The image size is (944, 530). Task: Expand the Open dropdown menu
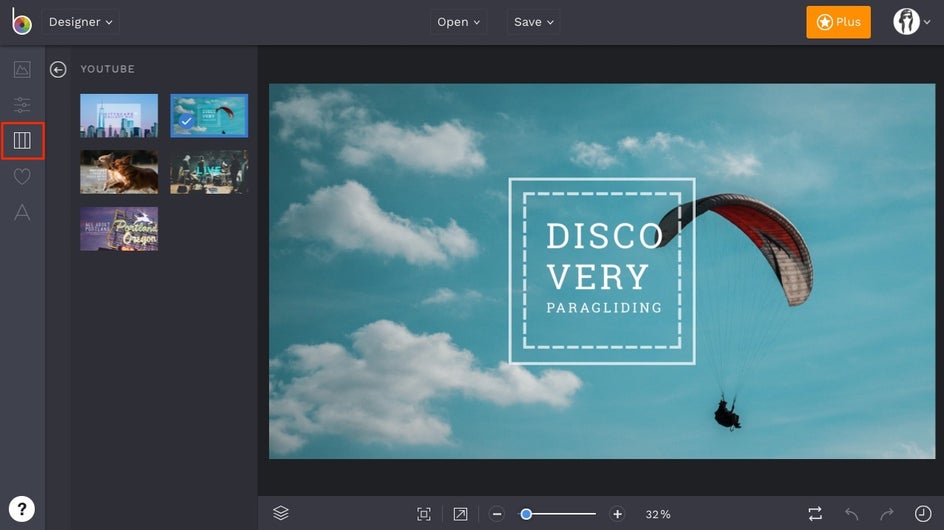[458, 22]
